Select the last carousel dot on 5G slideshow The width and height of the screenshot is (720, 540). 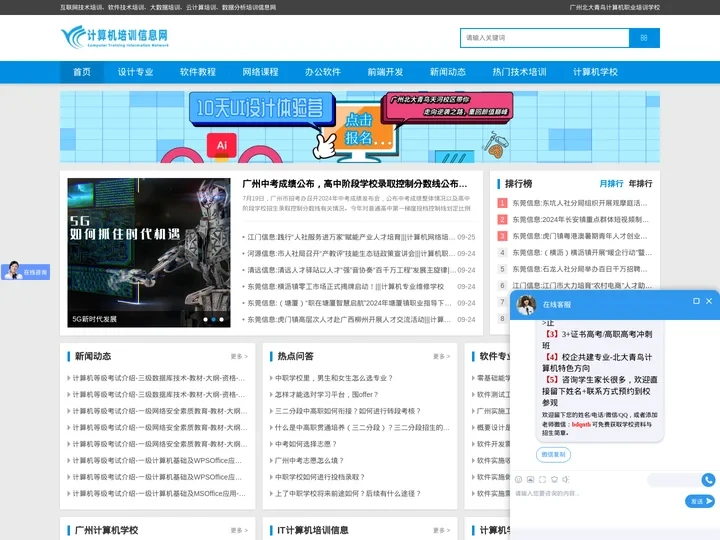pos(221,319)
